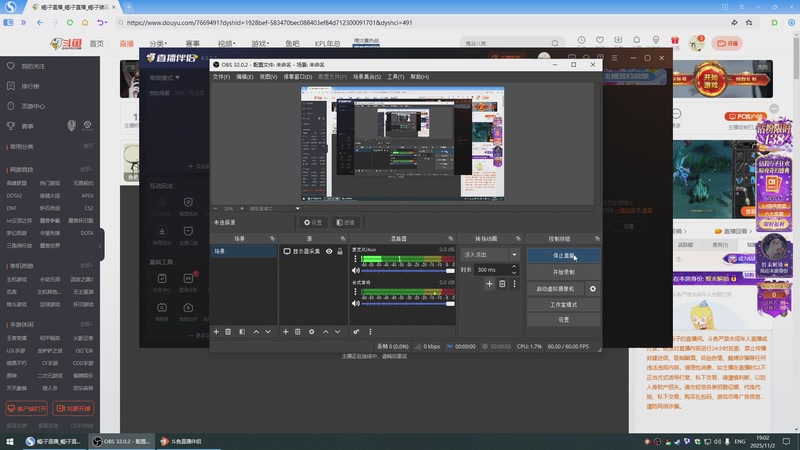The width and height of the screenshot is (800, 450).
Task: Mute the Desktop Audio speaker icon
Action: tap(356, 304)
